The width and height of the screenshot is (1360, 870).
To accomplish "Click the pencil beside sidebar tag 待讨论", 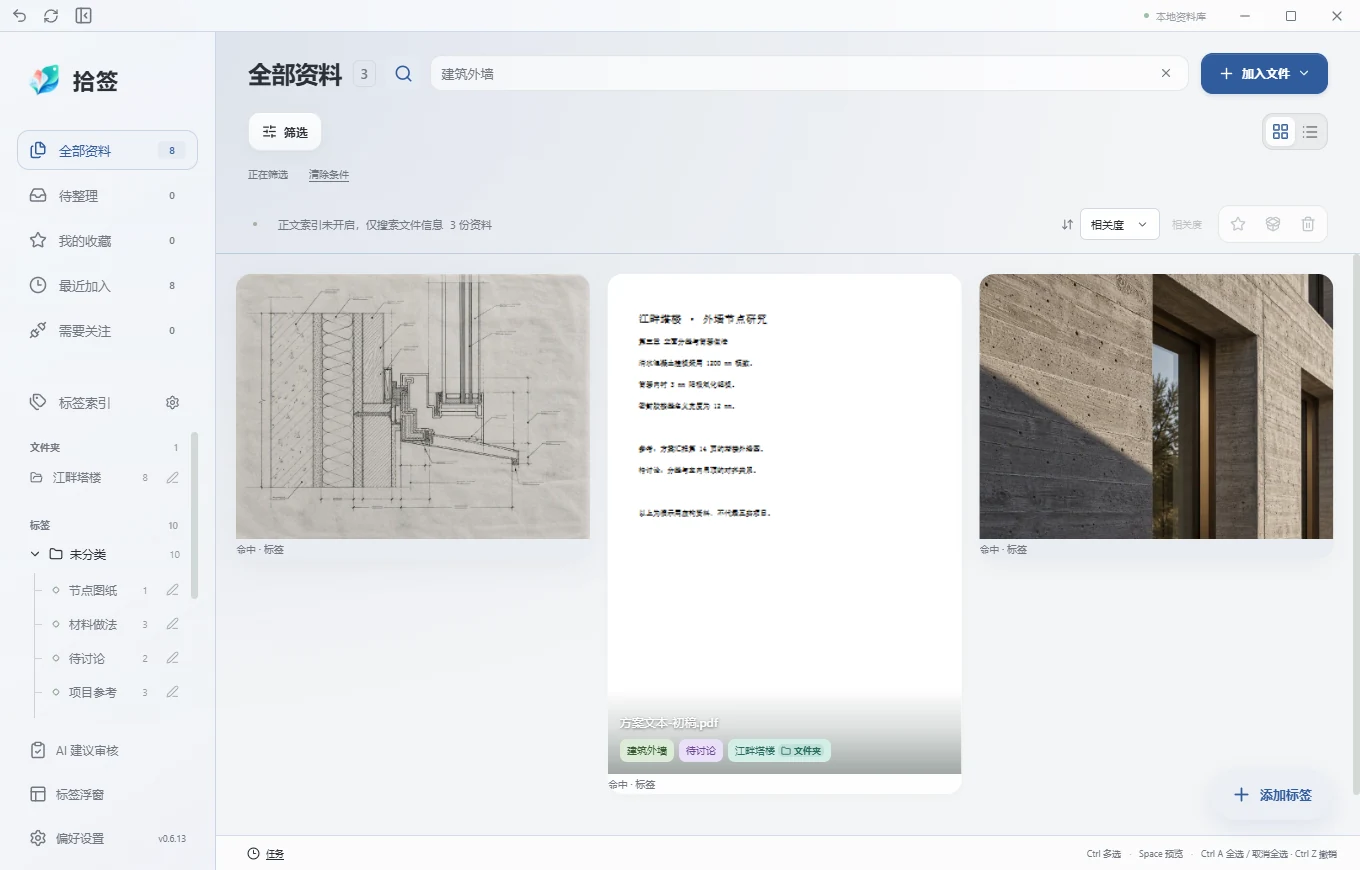I will [173, 658].
